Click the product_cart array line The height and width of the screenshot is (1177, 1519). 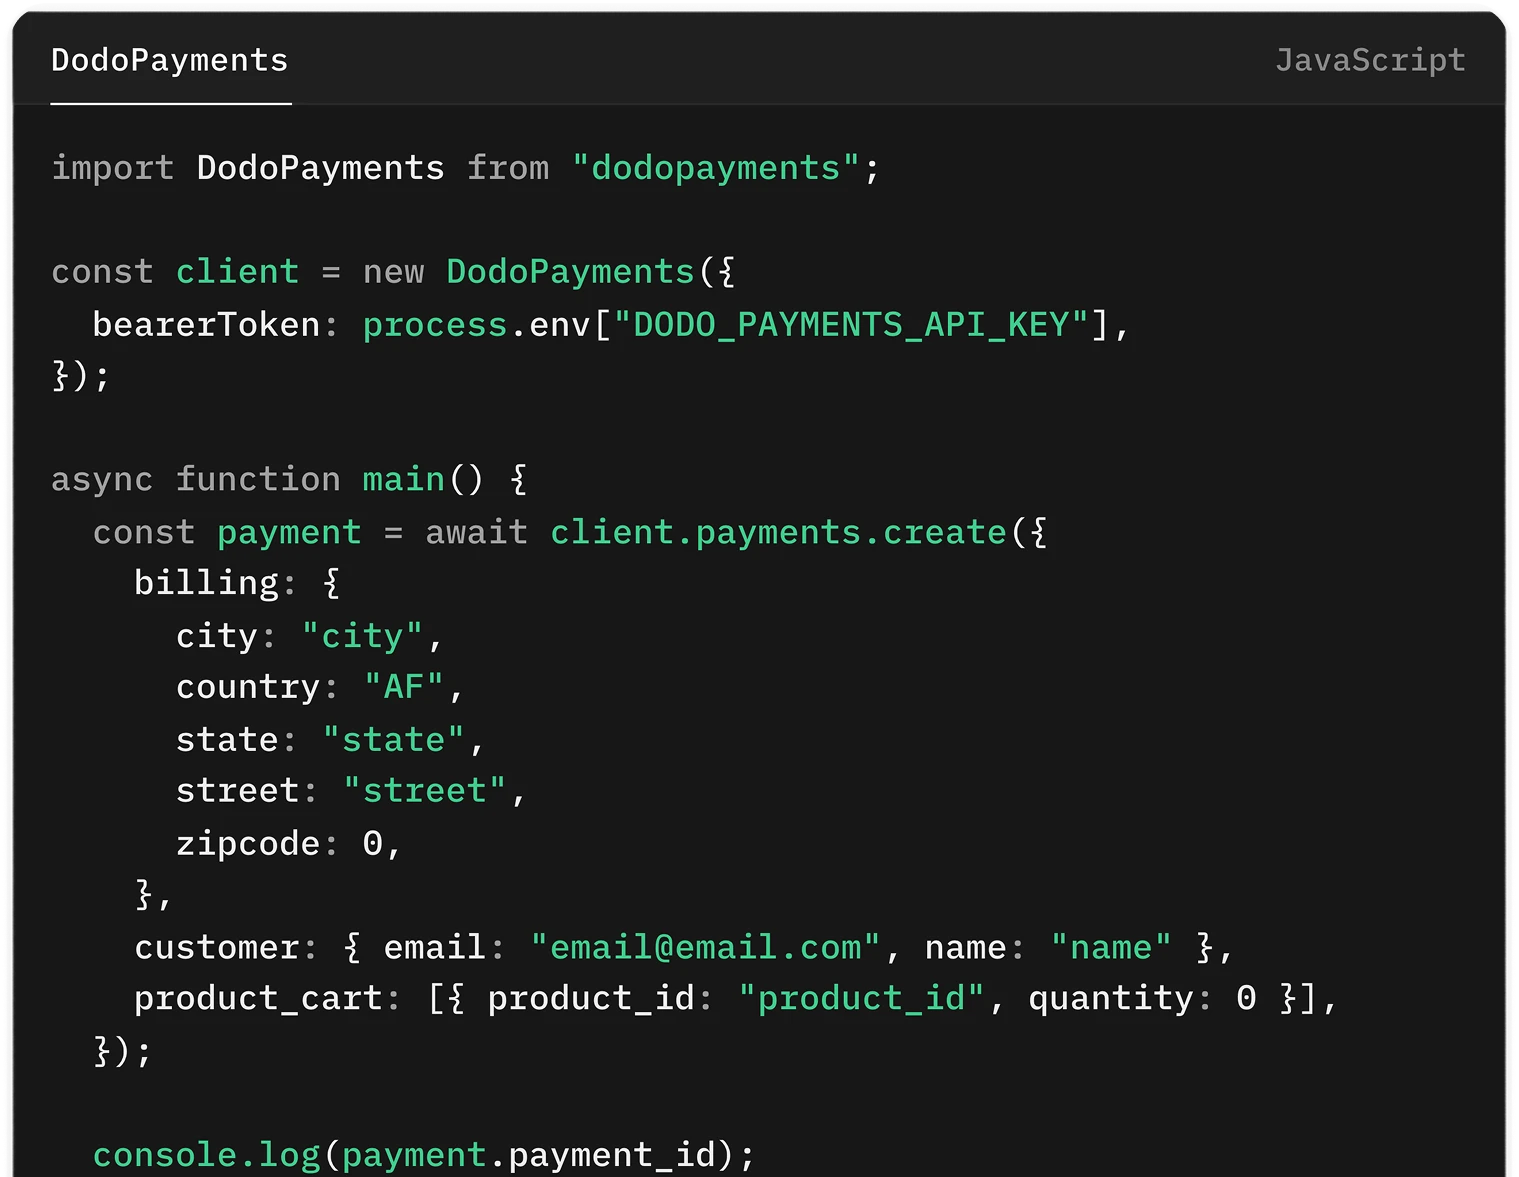click(x=735, y=997)
